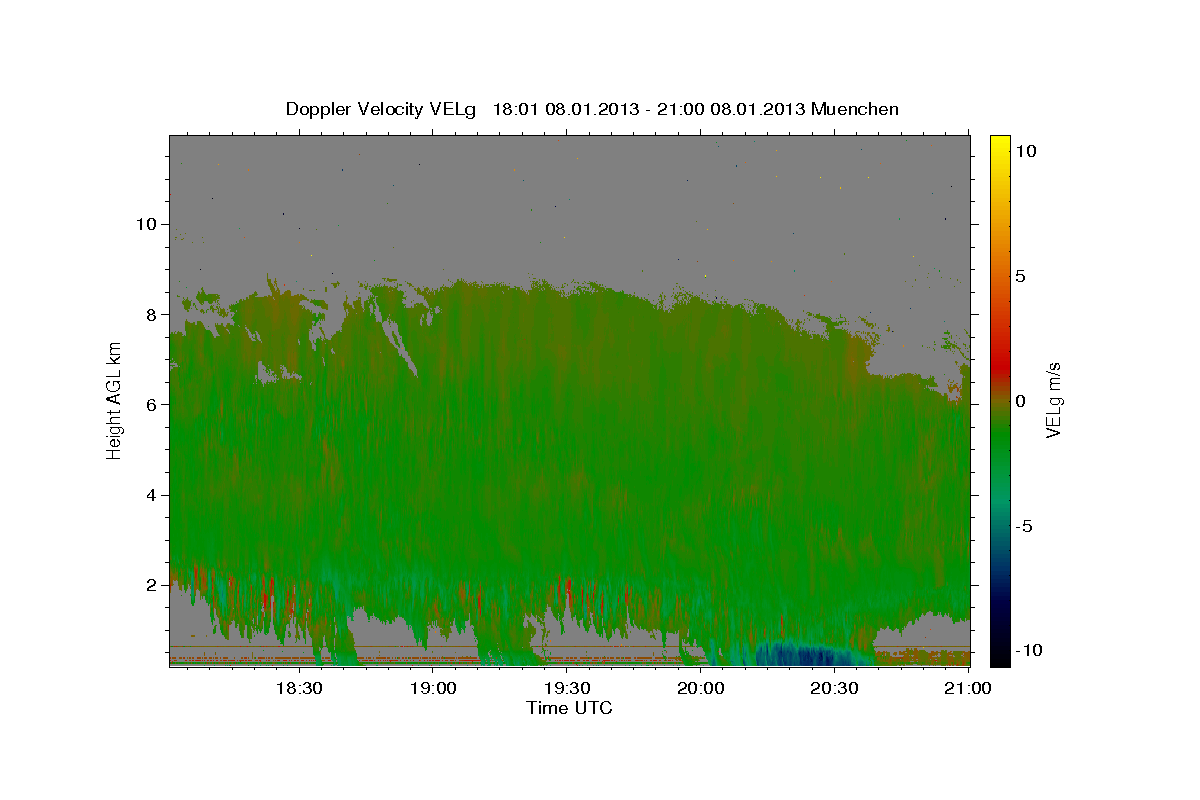The height and width of the screenshot is (800, 1200).
Task: Pick the red section of the colorbar
Action: point(1000,365)
